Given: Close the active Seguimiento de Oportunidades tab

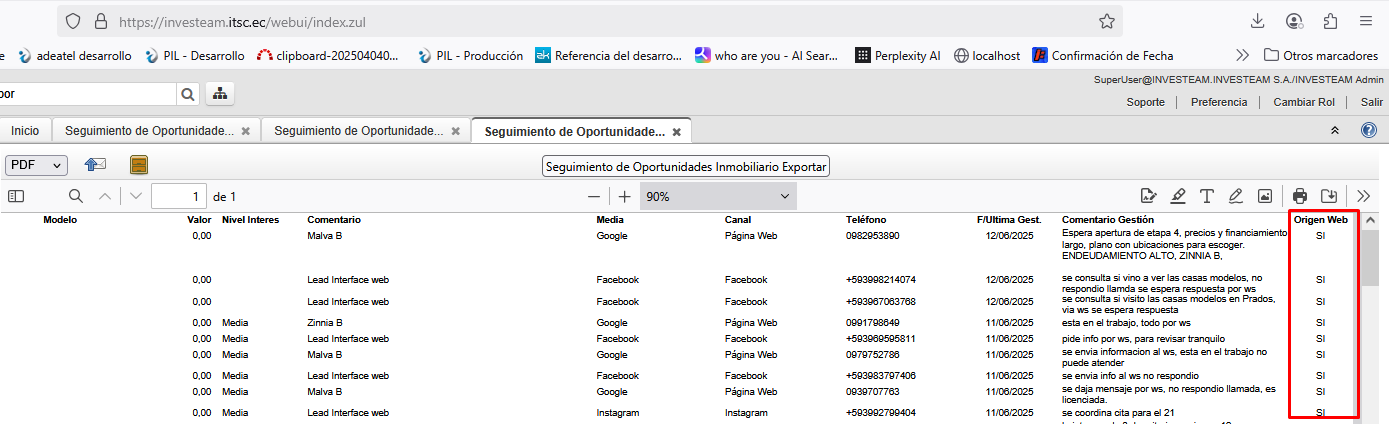Looking at the screenshot, I should [676, 132].
